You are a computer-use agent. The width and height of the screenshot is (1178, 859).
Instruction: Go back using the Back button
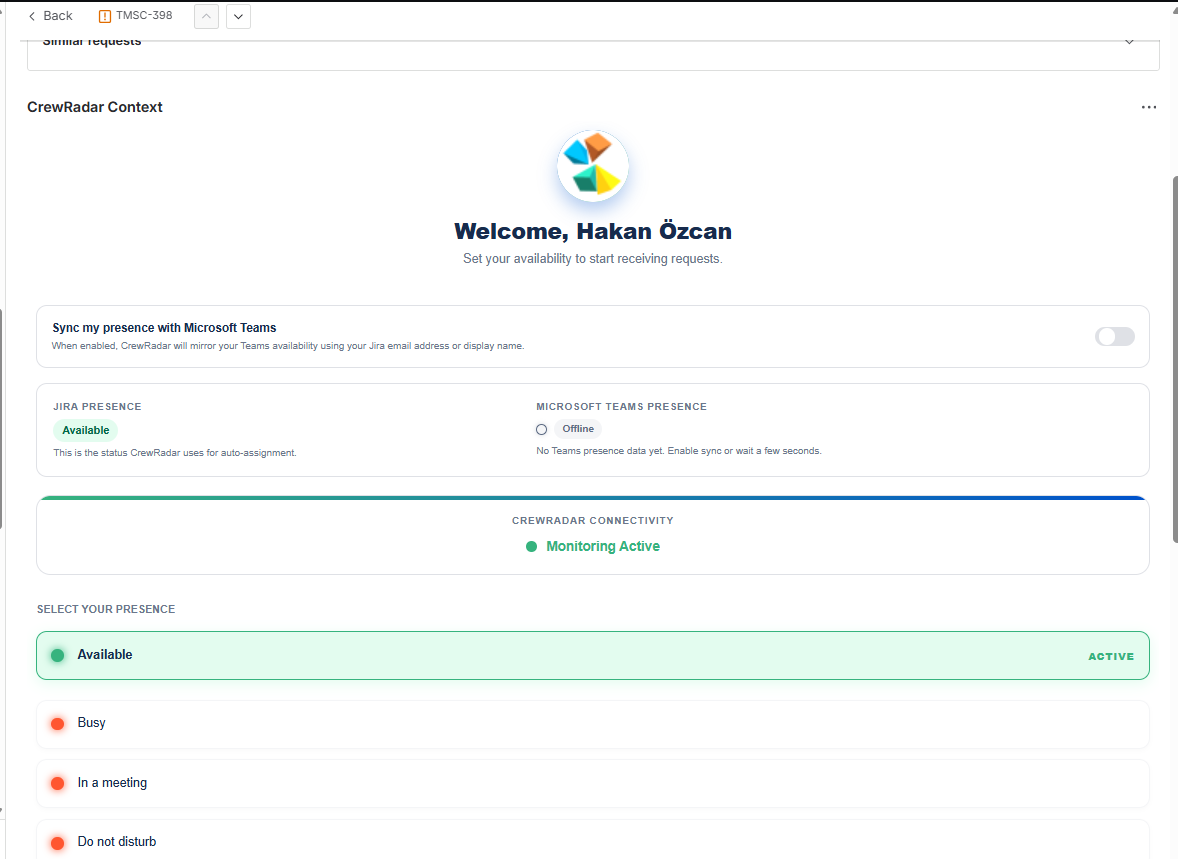tap(50, 16)
